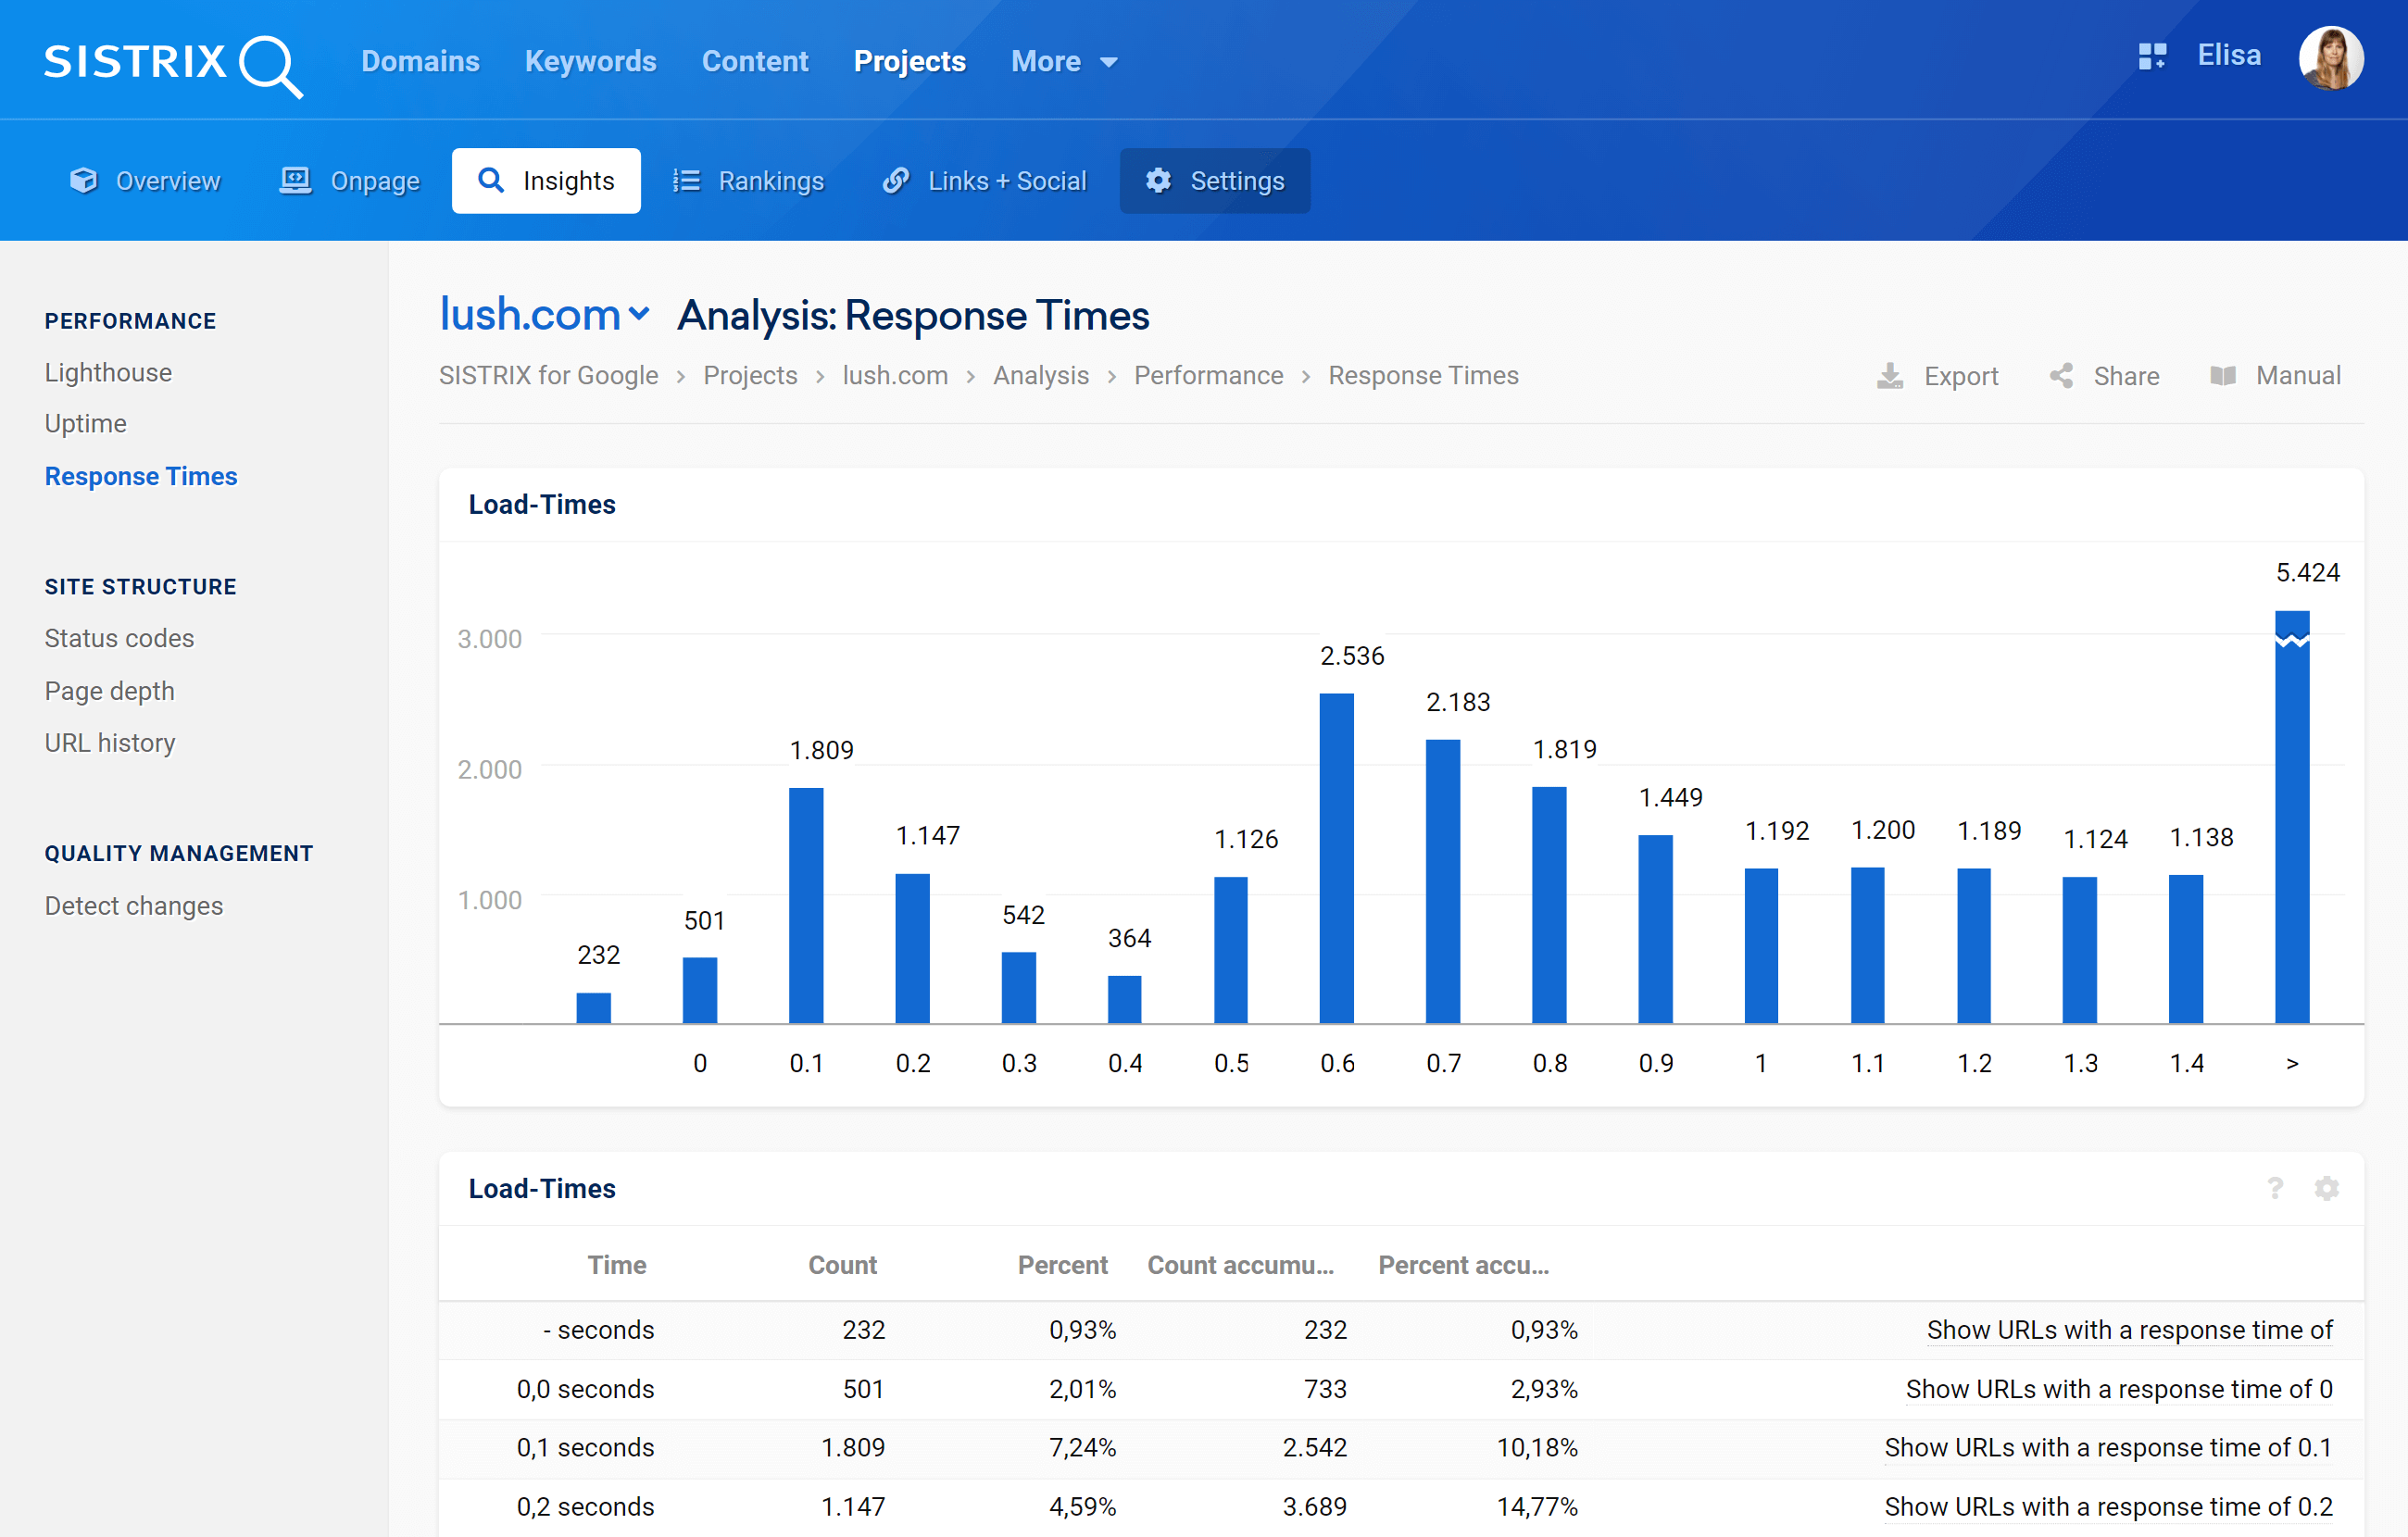The image size is (2408, 1537).
Task: Sort by the Count accumu... column header
Action: point(1240,1265)
